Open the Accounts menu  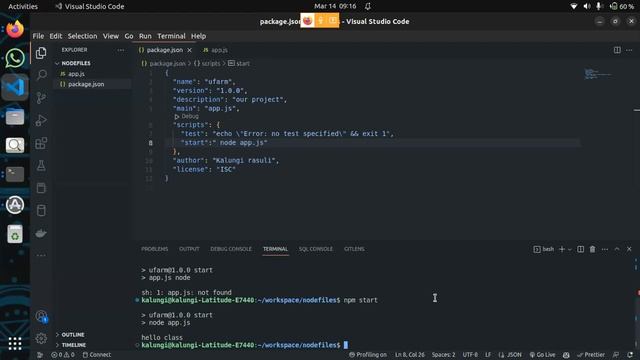click(x=41, y=316)
